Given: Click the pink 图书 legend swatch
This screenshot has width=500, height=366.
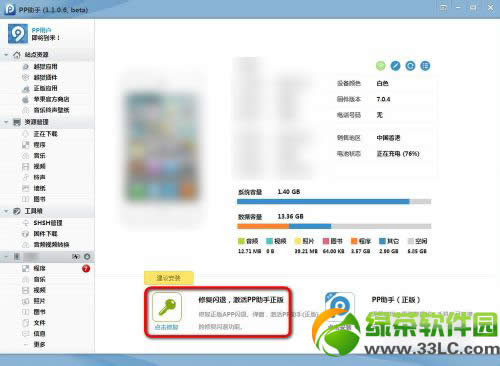Looking at the screenshot, I should [x=326, y=241].
